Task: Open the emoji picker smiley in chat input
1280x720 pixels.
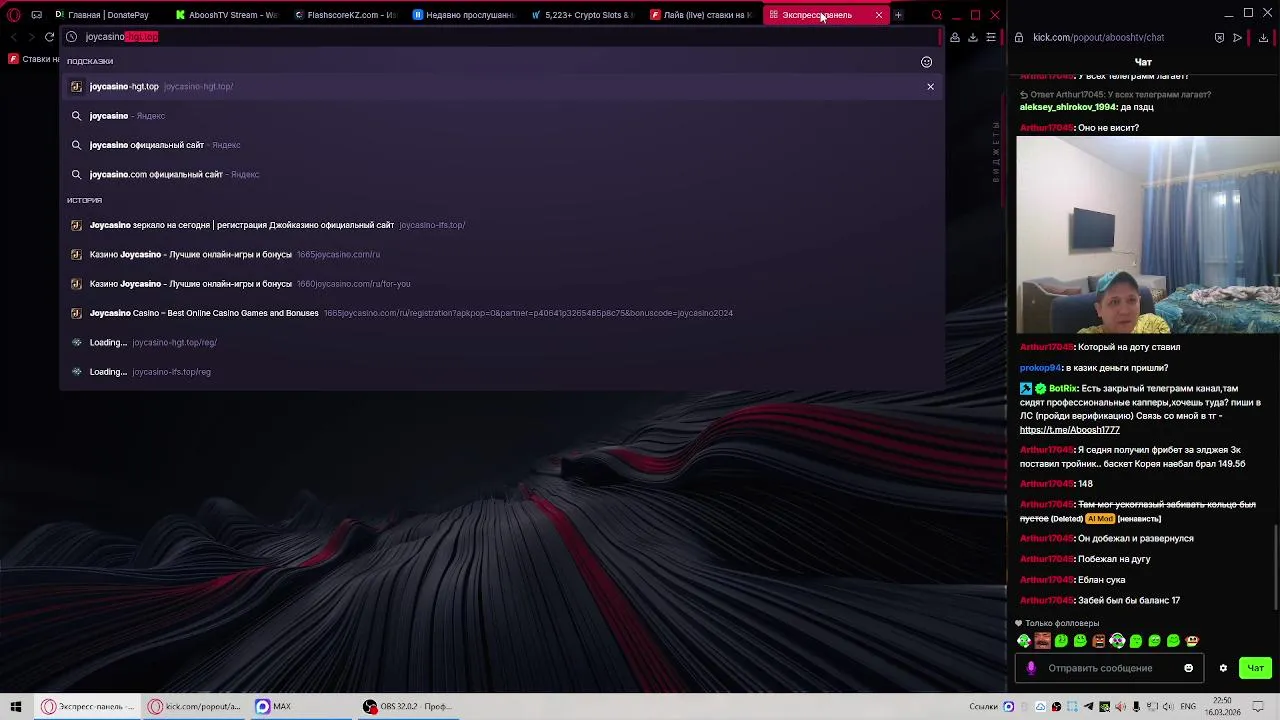Action: coord(1188,668)
